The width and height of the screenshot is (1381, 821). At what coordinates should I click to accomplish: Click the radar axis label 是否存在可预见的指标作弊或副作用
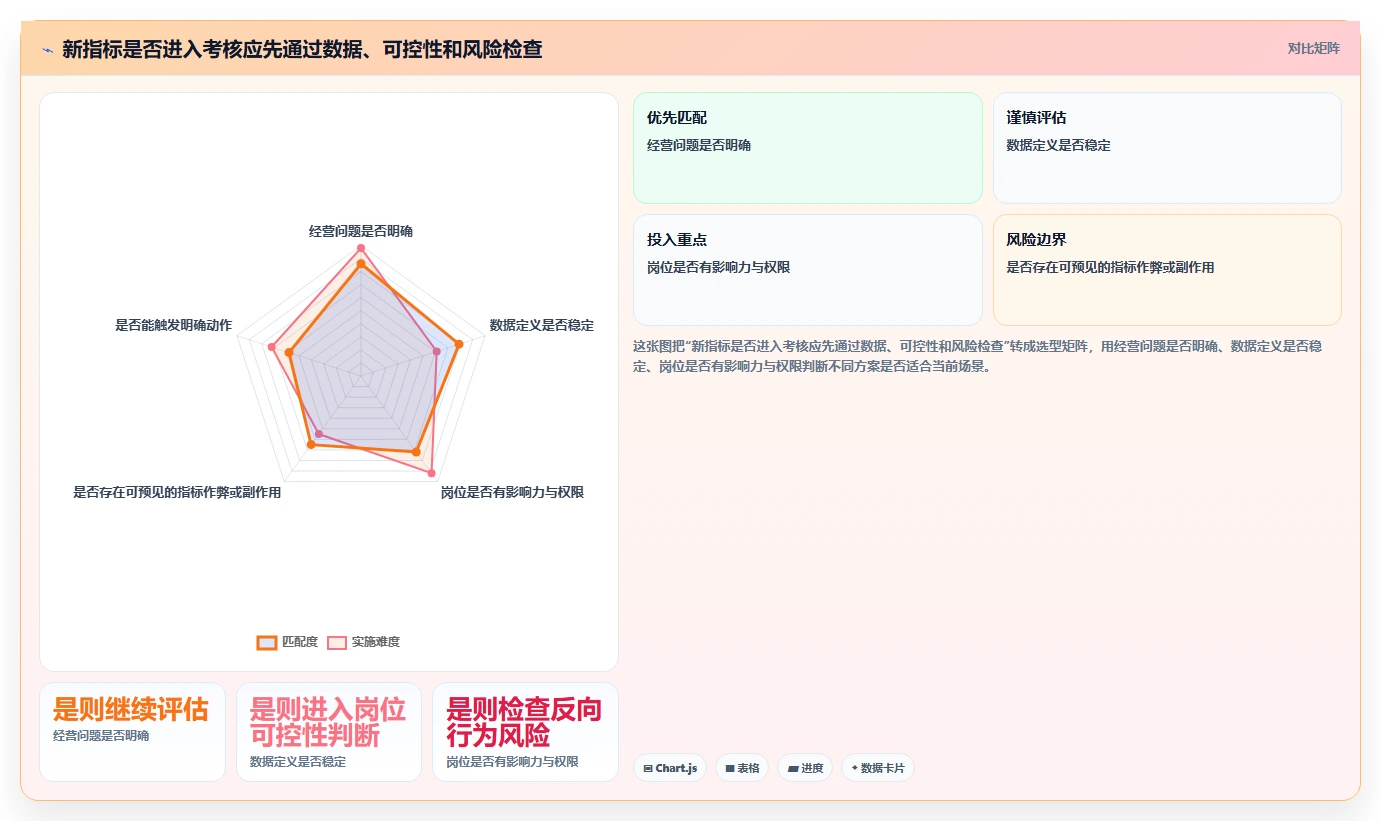[177, 492]
